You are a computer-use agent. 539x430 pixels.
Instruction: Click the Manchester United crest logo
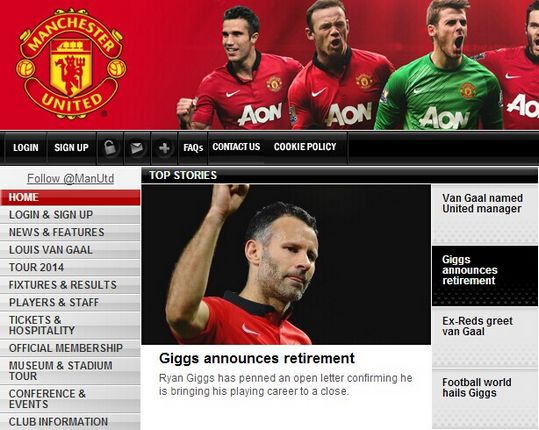pos(71,64)
